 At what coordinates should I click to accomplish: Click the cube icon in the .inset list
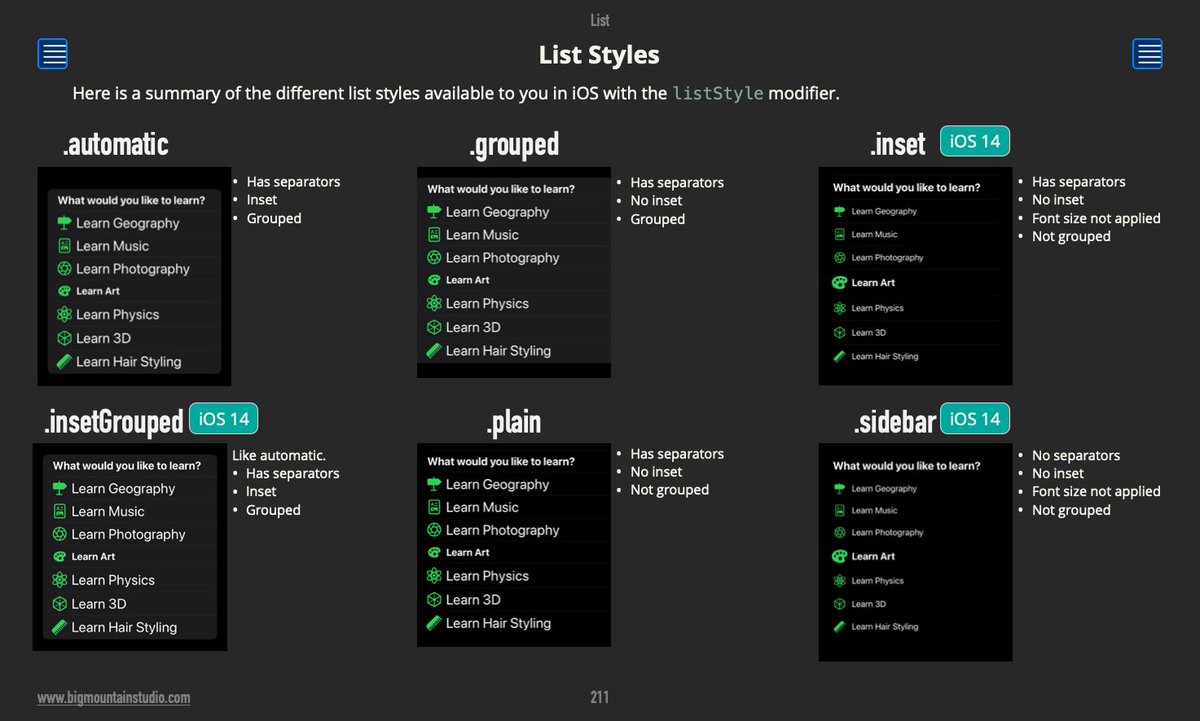tap(839, 332)
